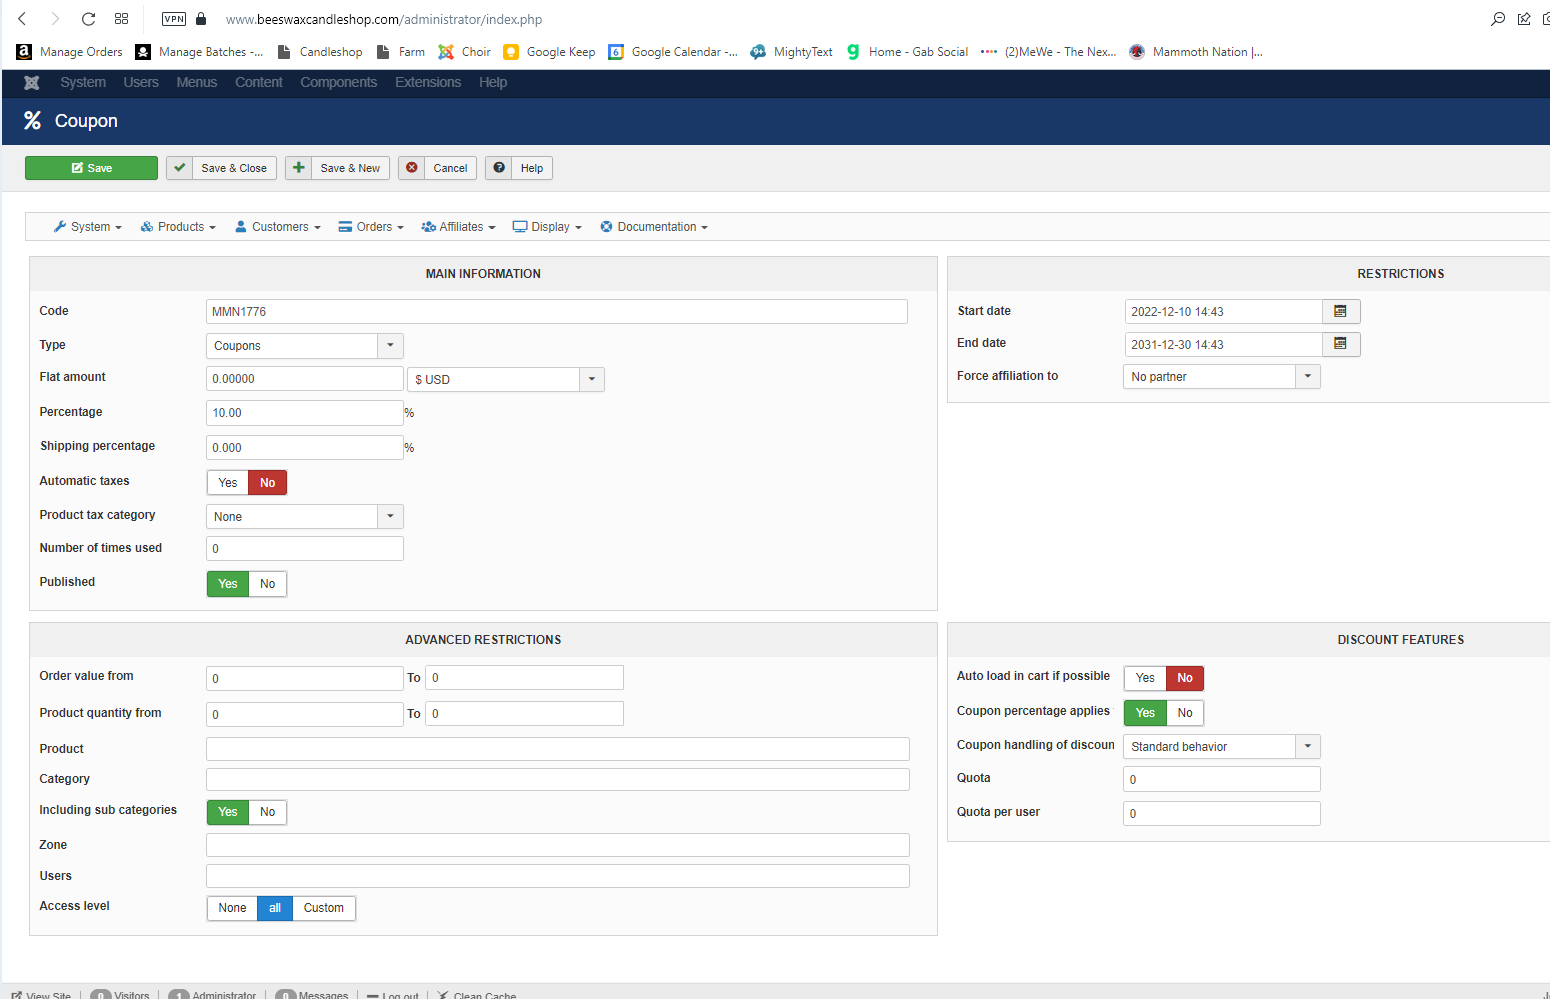Click the Joomla logo icon in admin menu
This screenshot has width=1550, height=999.
32,83
